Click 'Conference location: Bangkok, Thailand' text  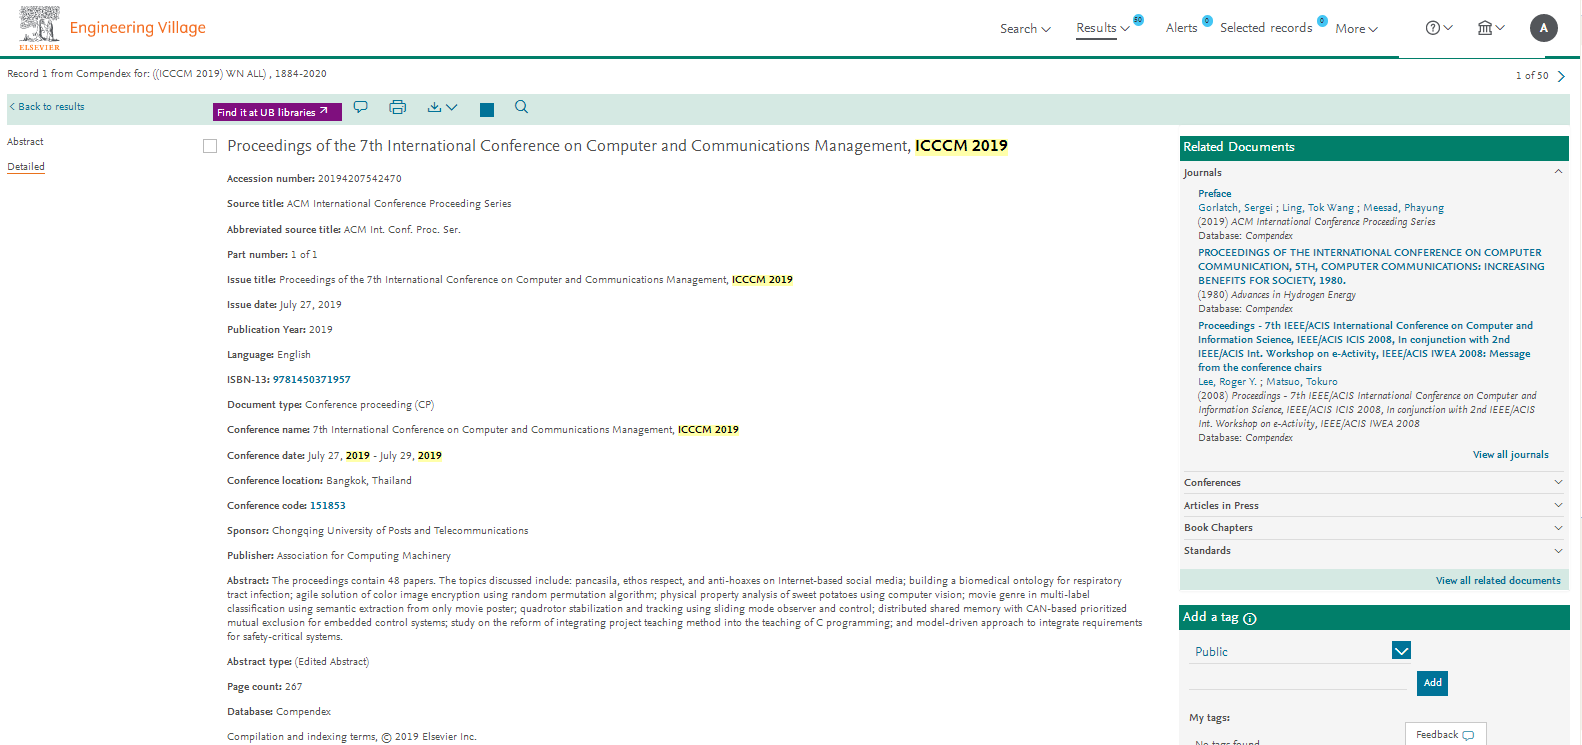click(x=319, y=481)
